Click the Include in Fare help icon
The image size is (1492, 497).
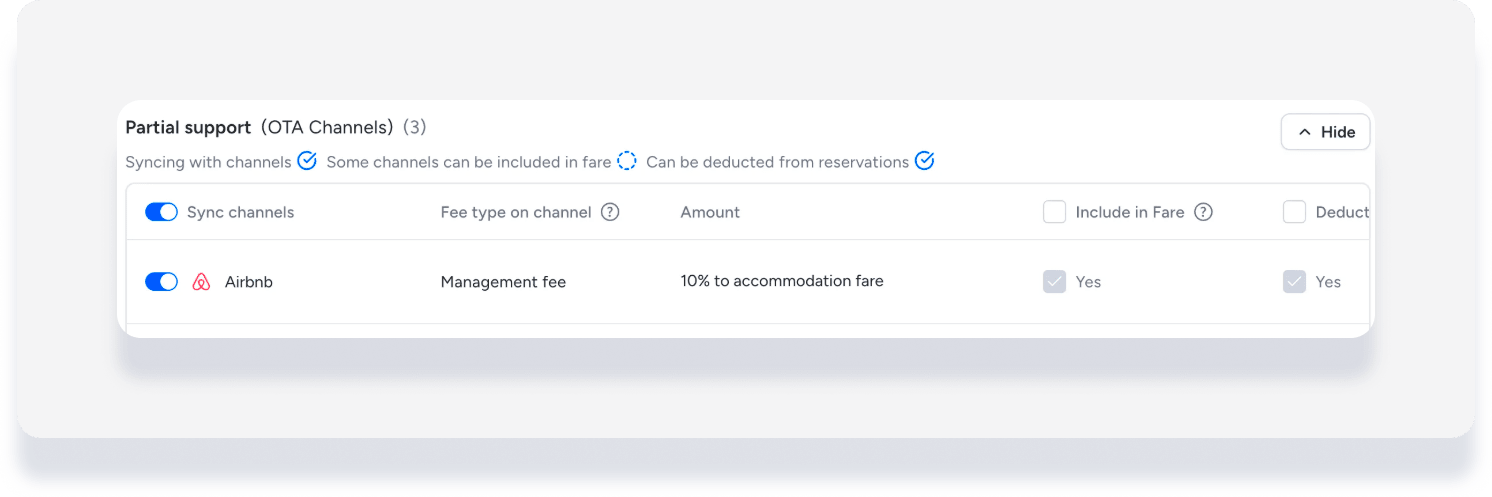(1203, 212)
